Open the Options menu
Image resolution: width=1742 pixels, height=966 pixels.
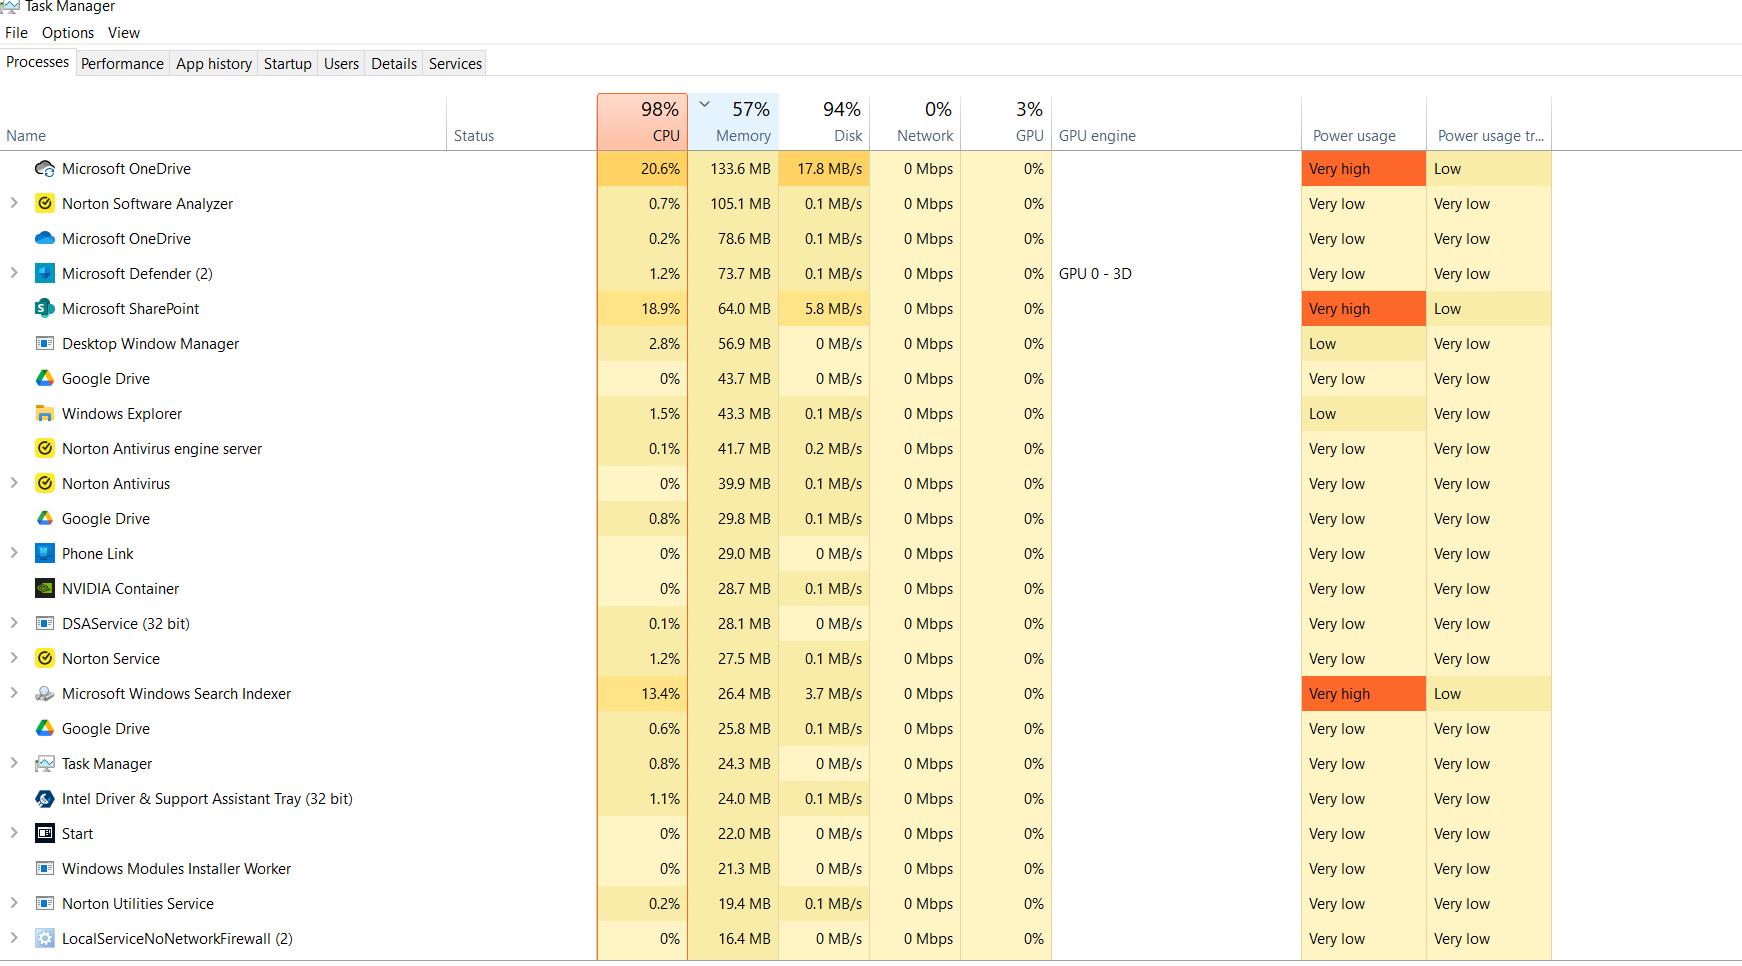[68, 33]
